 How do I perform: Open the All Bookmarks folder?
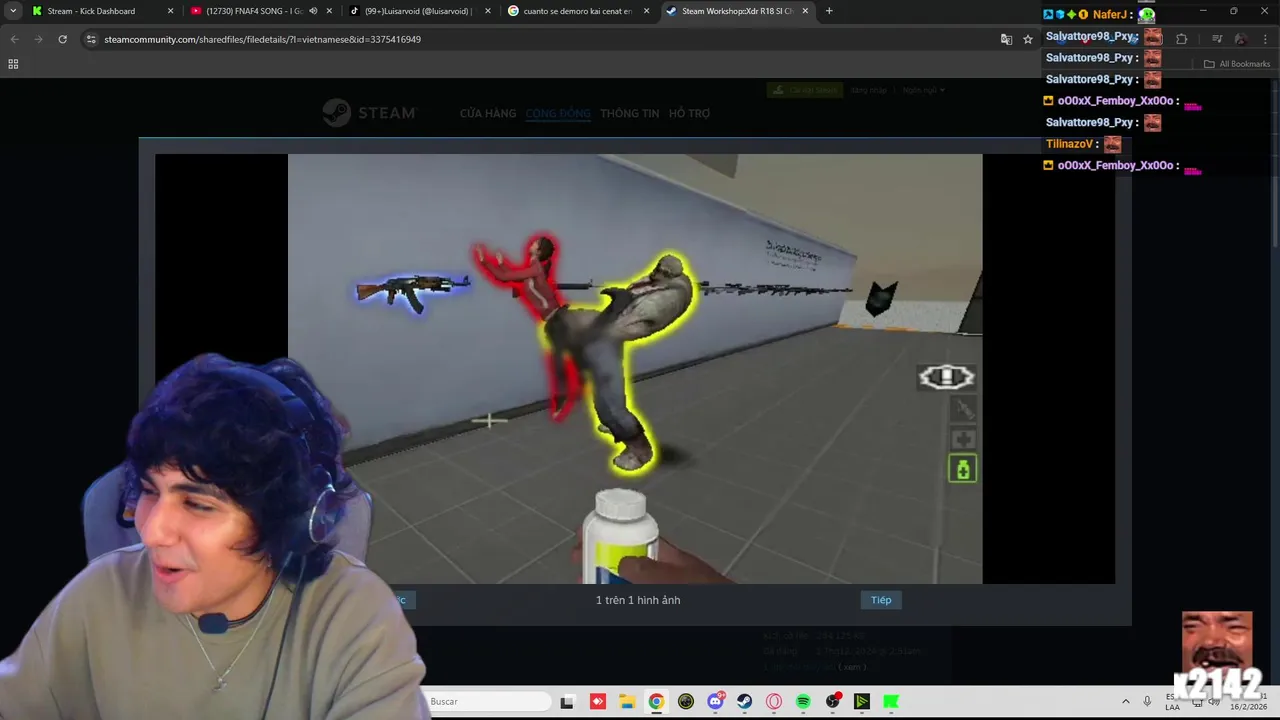tap(1237, 64)
